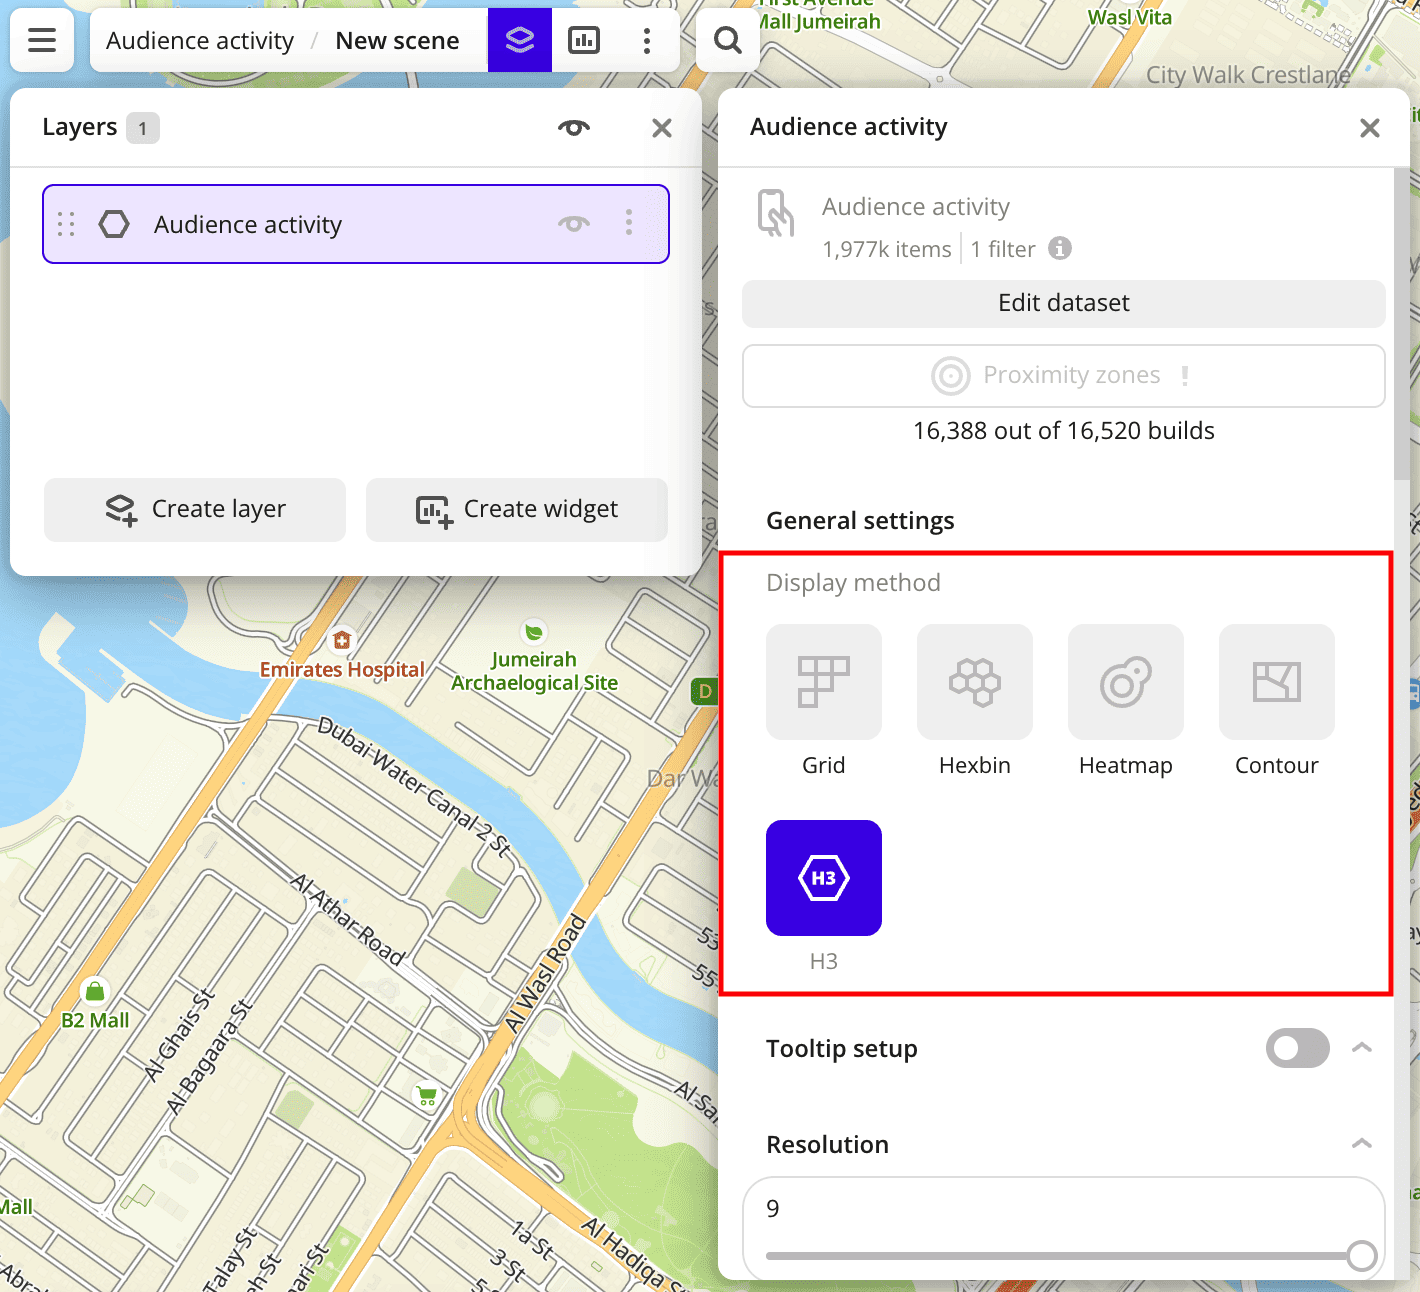Viewport: 1420px width, 1292px height.
Task: Click the Edit dataset button
Action: pyautogui.click(x=1063, y=303)
